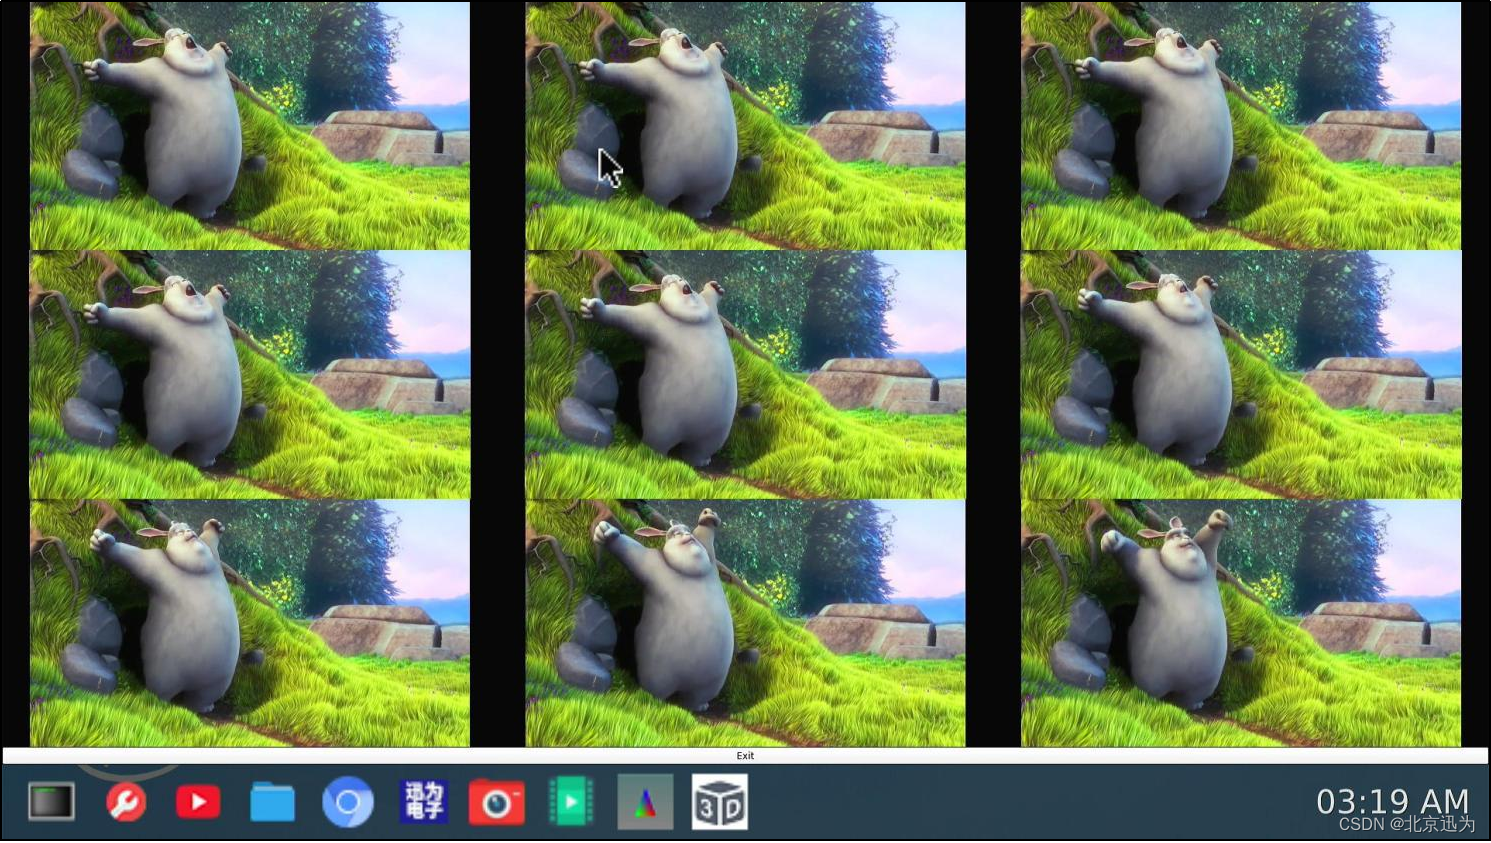Select the top-center video tile
Image resolution: width=1491 pixels, height=843 pixels.
coord(745,125)
